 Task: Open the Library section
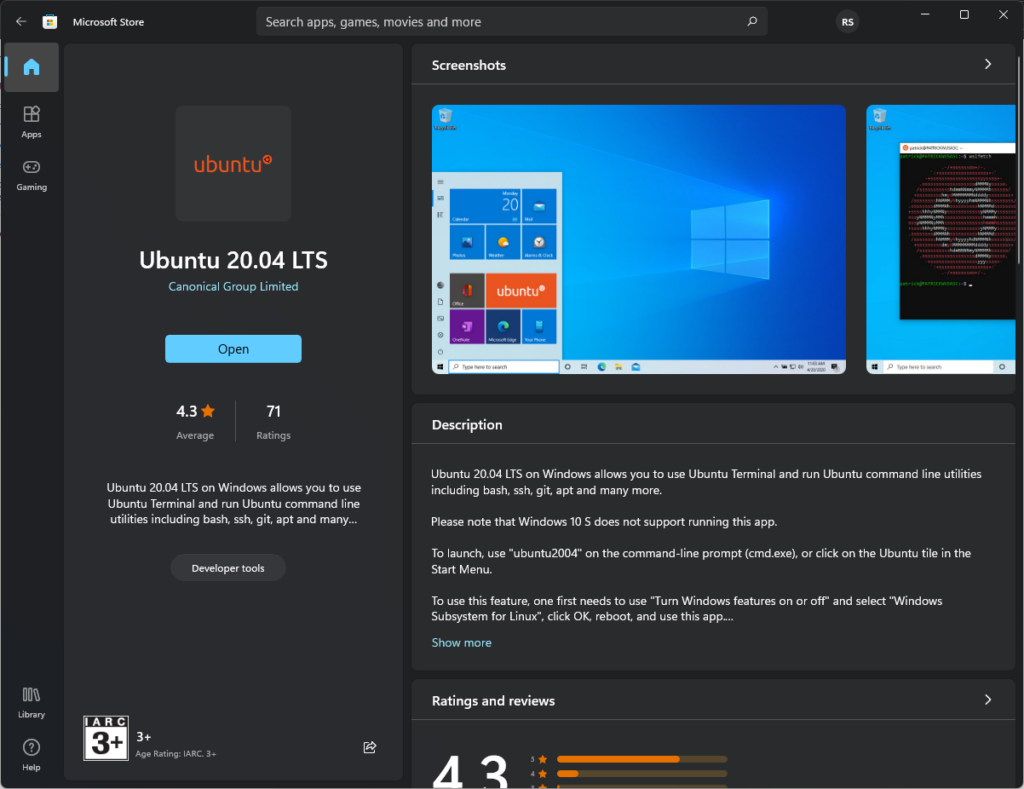point(31,703)
